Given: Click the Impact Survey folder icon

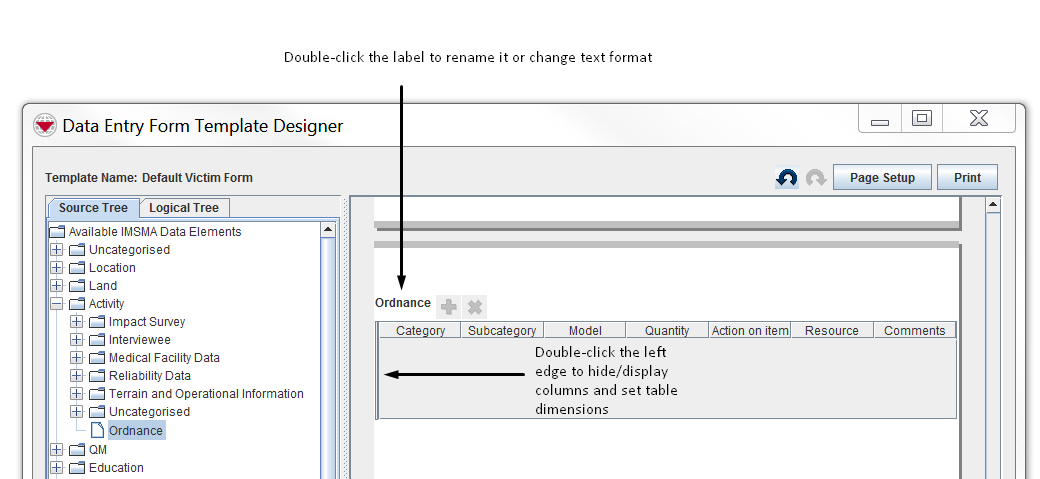Looking at the screenshot, I should [x=97, y=322].
